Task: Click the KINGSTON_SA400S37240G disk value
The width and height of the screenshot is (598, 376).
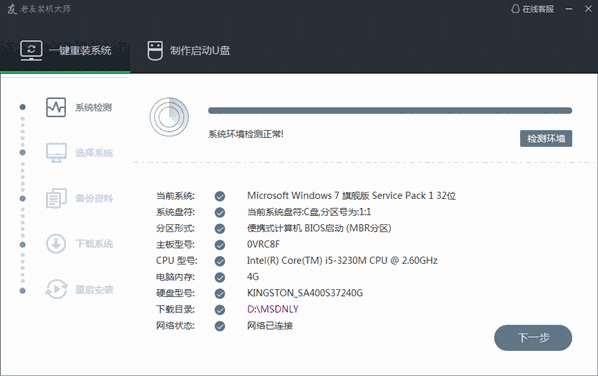Action: point(305,293)
